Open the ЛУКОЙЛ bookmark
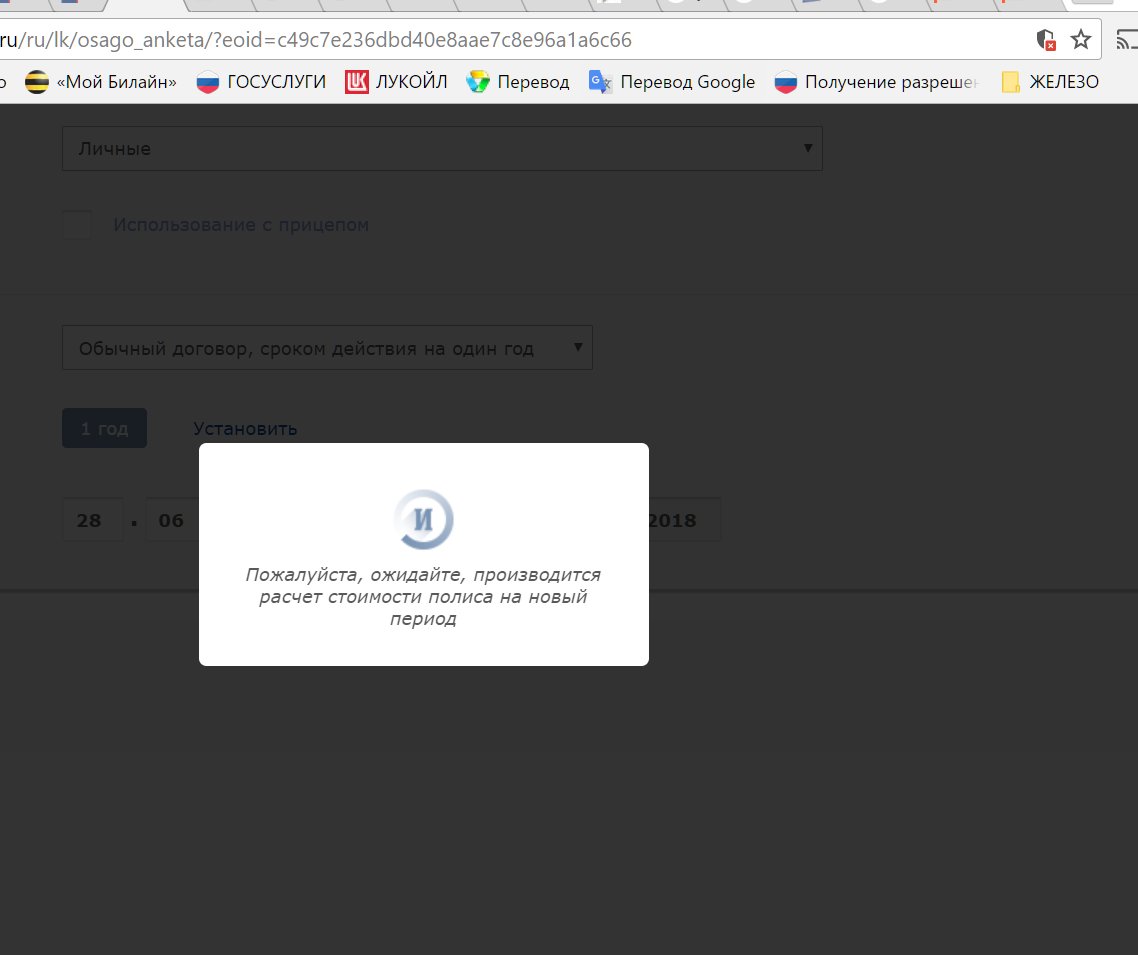The image size is (1138, 955). [396, 82]
